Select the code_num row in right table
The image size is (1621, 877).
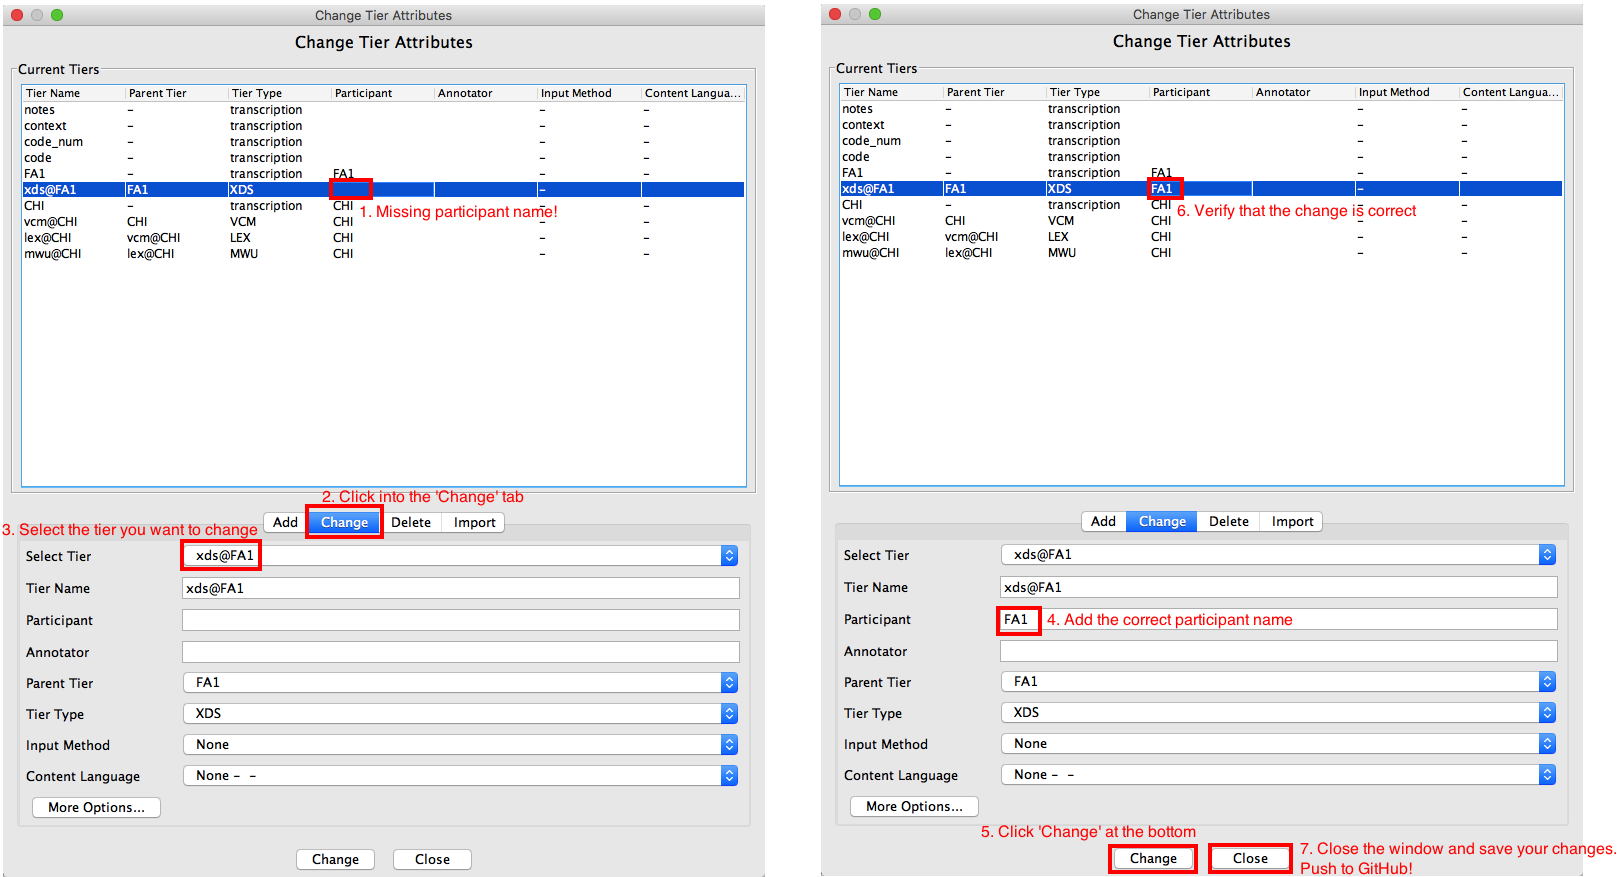[1202, 141]
